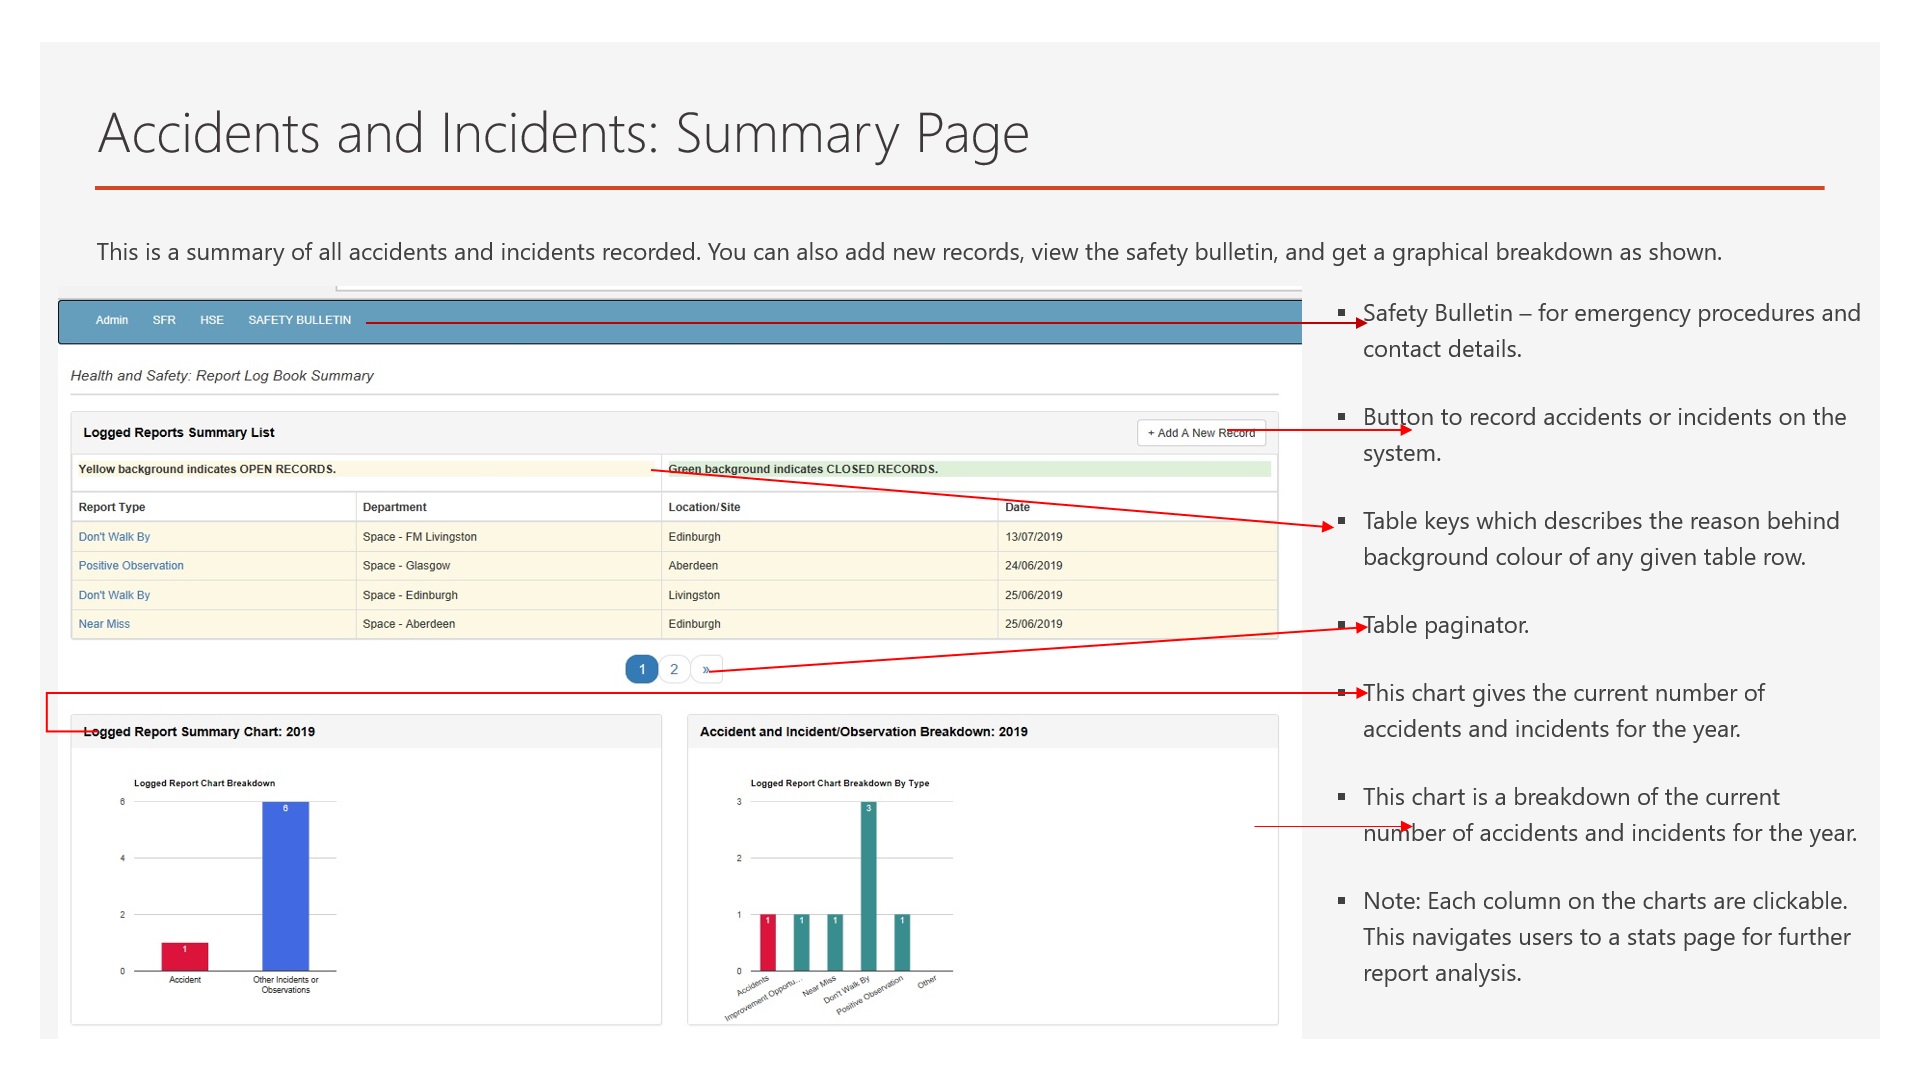Select the SFR navigation item
Screen dimensions: 1920x1080
[x=163, y=320]
